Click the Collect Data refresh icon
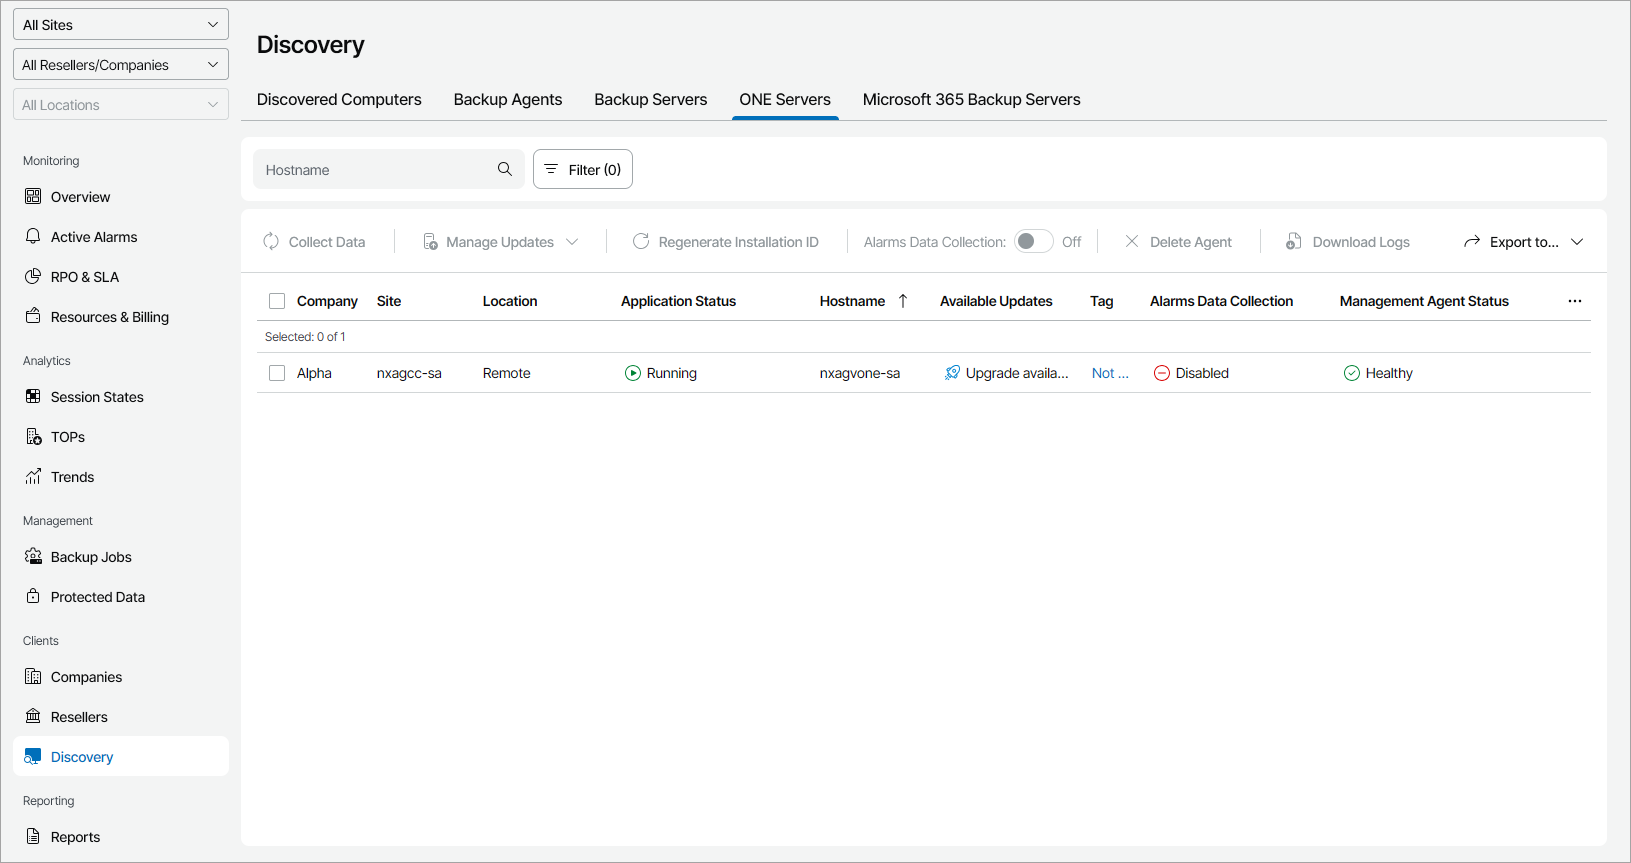1631x863 pixels. [271, 242]
